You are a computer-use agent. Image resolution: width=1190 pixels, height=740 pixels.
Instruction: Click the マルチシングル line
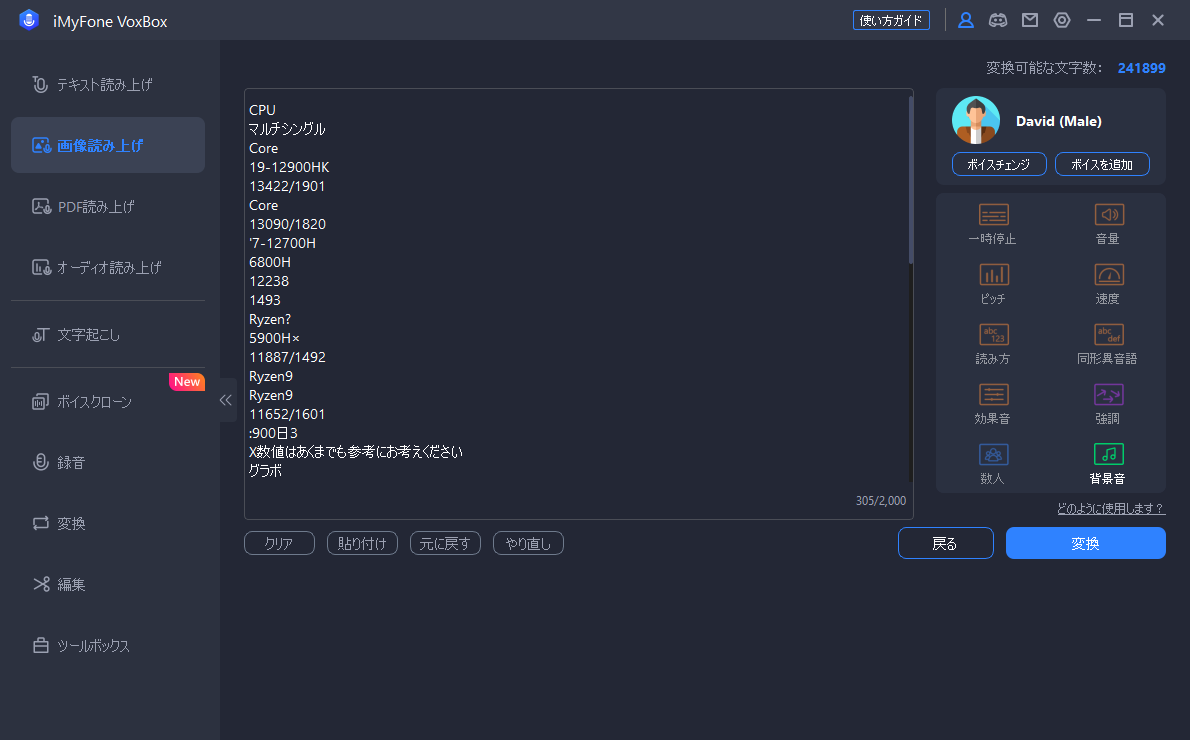[287, 129]
